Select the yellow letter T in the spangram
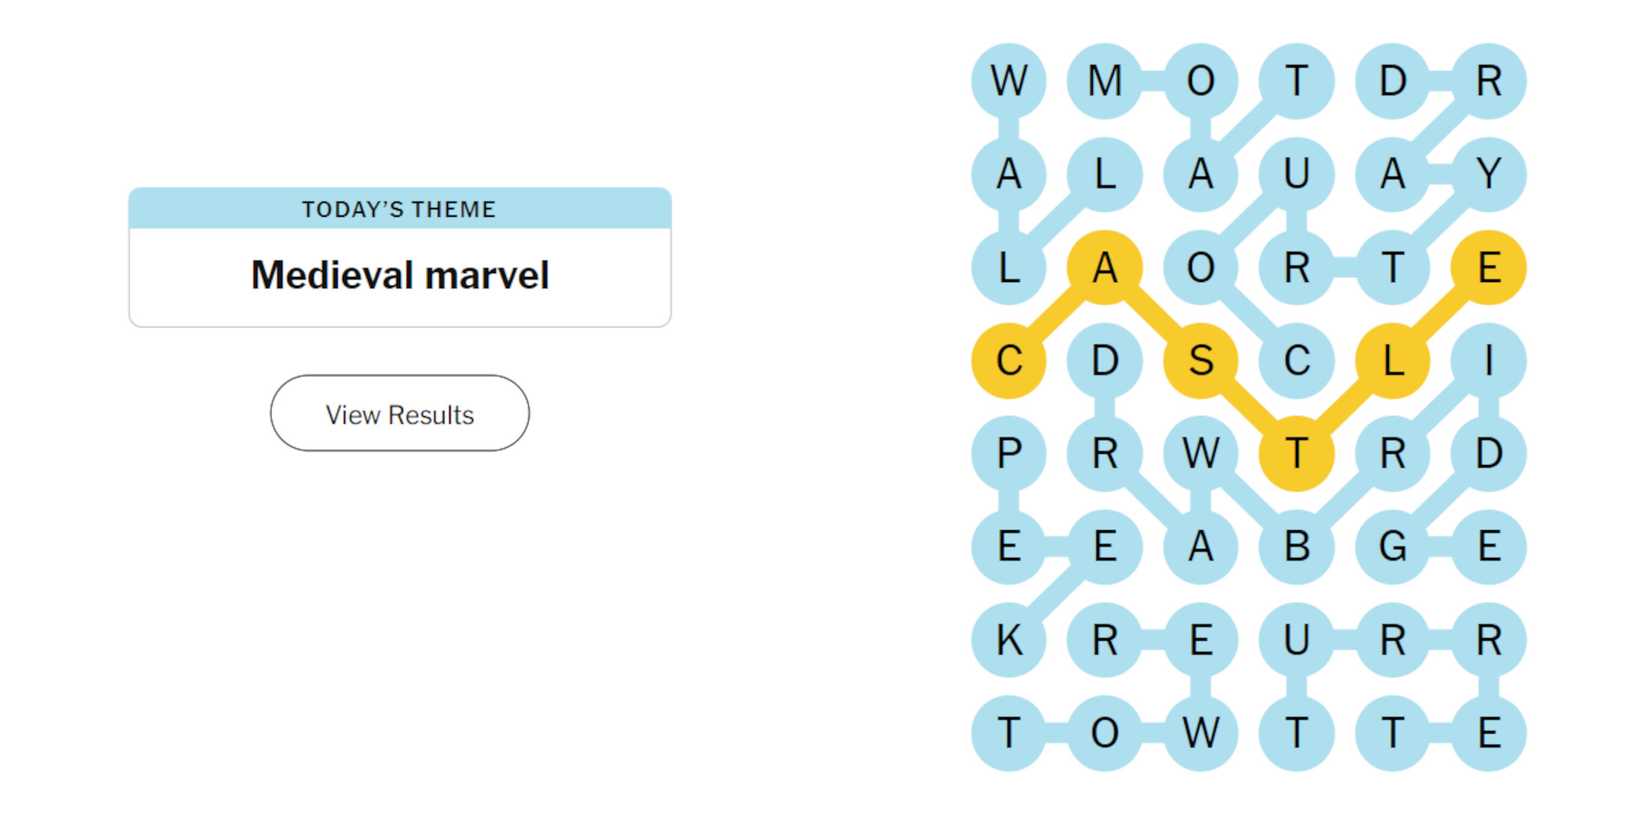 pyautogui.click(x=1297, y=454)
